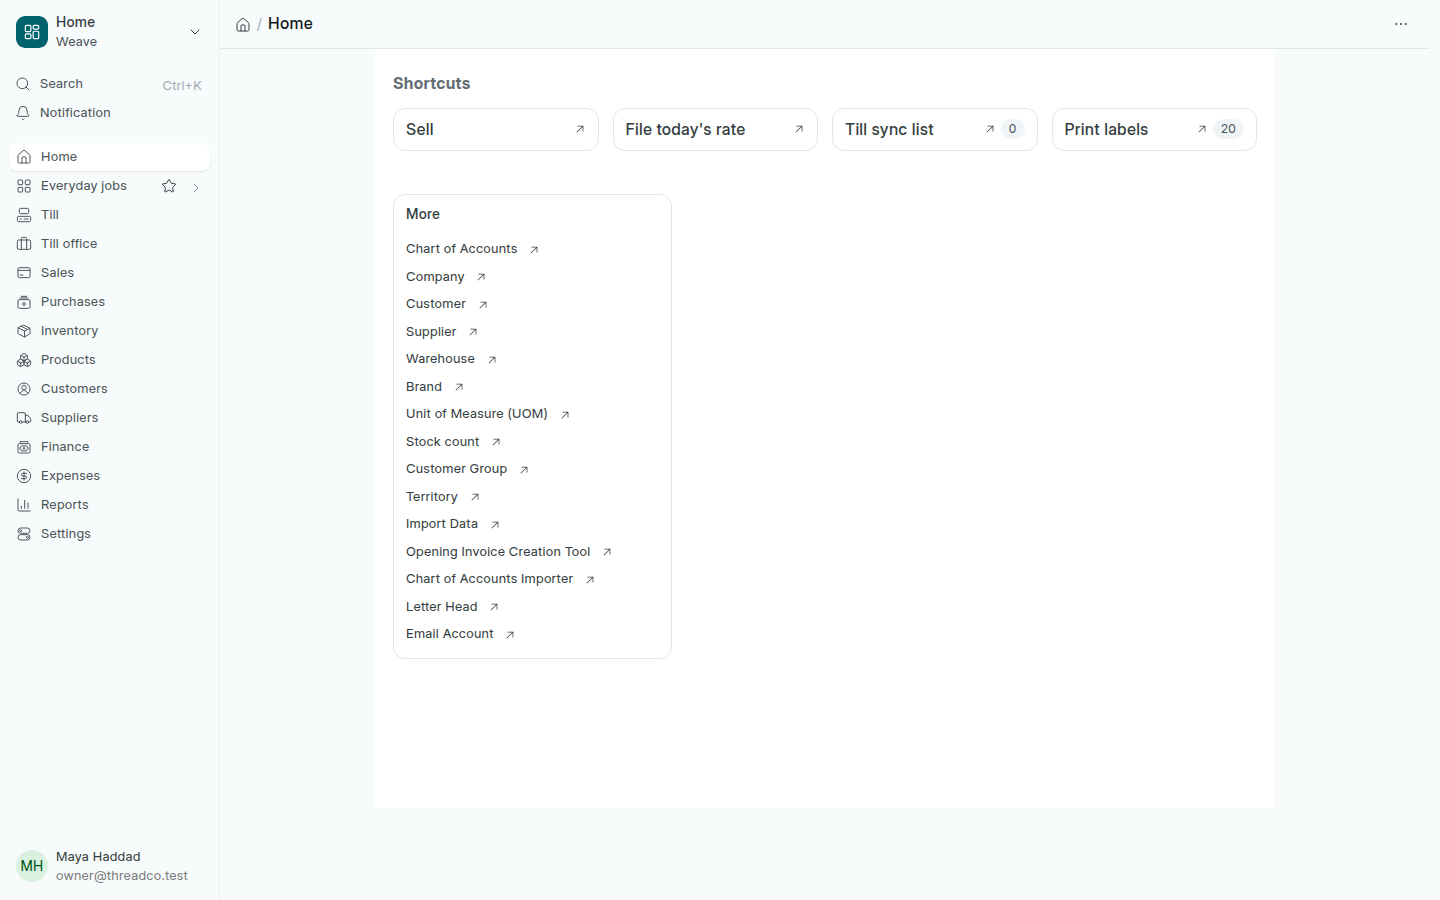Viewport: 1440px width, 900px height.
Task: Click the Inventory box icon
Action: coord(24,331)
